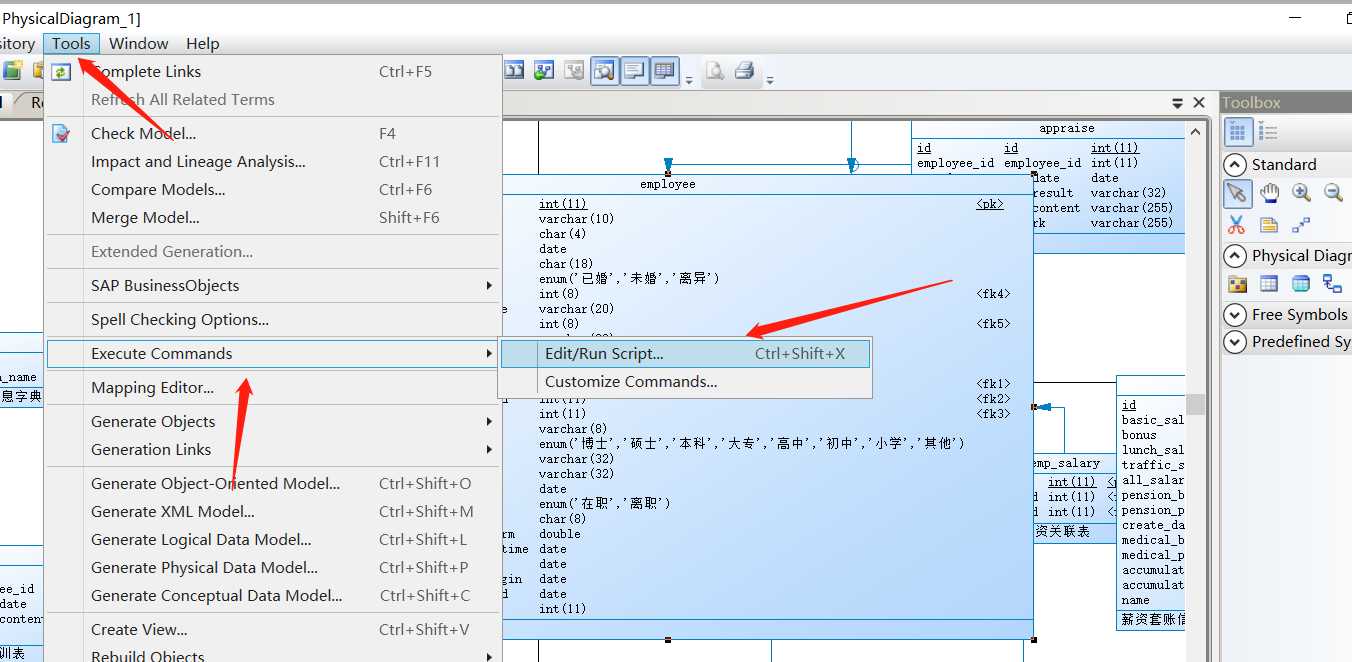The image size is (1352, 662).
Task: Select the scissors Delete tool
Action: [1237, 225]
